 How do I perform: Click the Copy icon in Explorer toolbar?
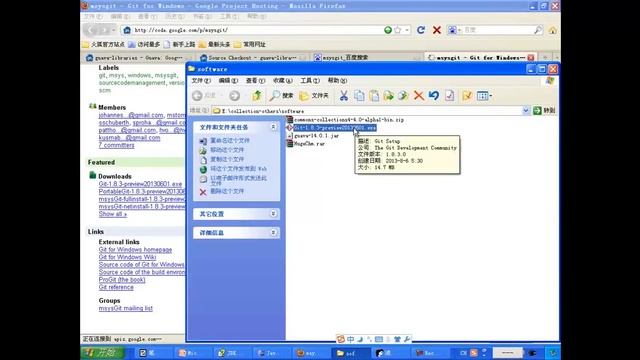359,96
